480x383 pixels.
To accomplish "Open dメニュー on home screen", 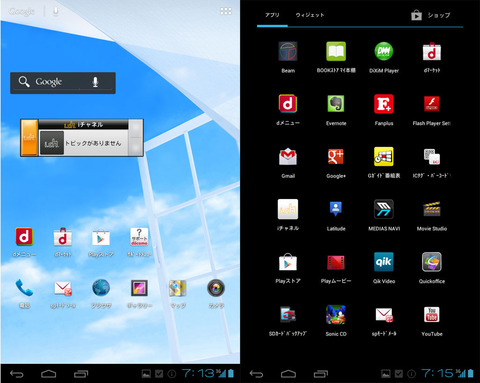I will coord(24,237).
